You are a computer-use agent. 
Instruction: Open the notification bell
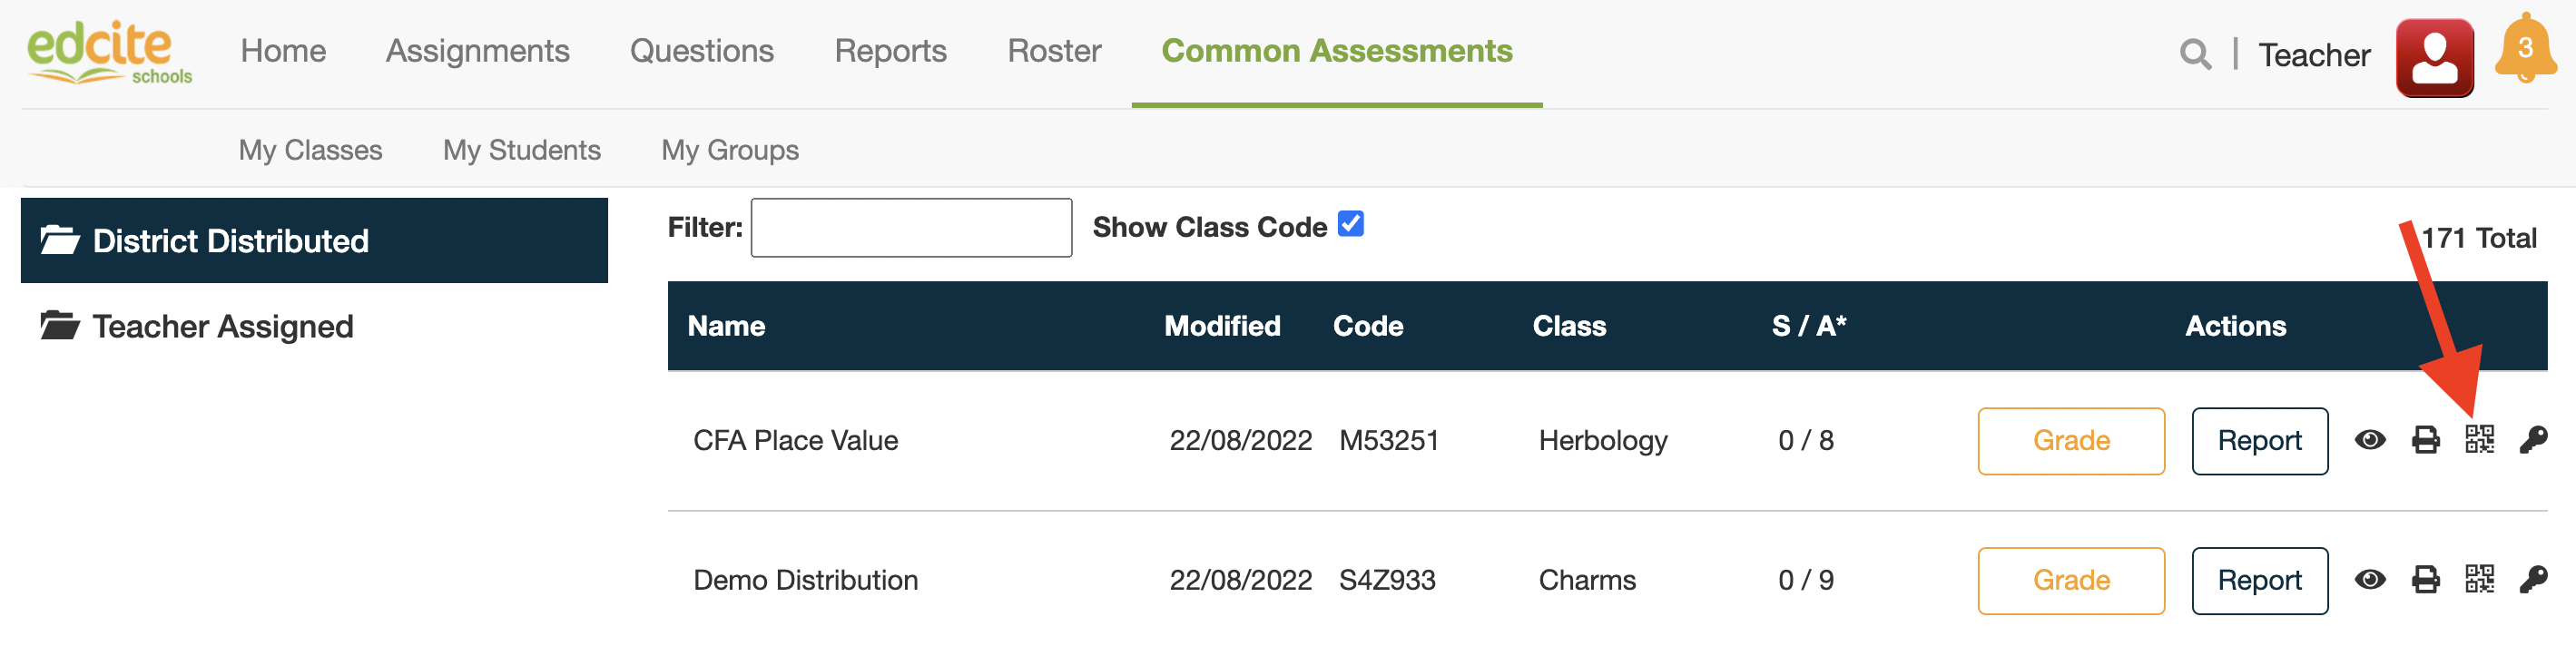pos(2524,50)
